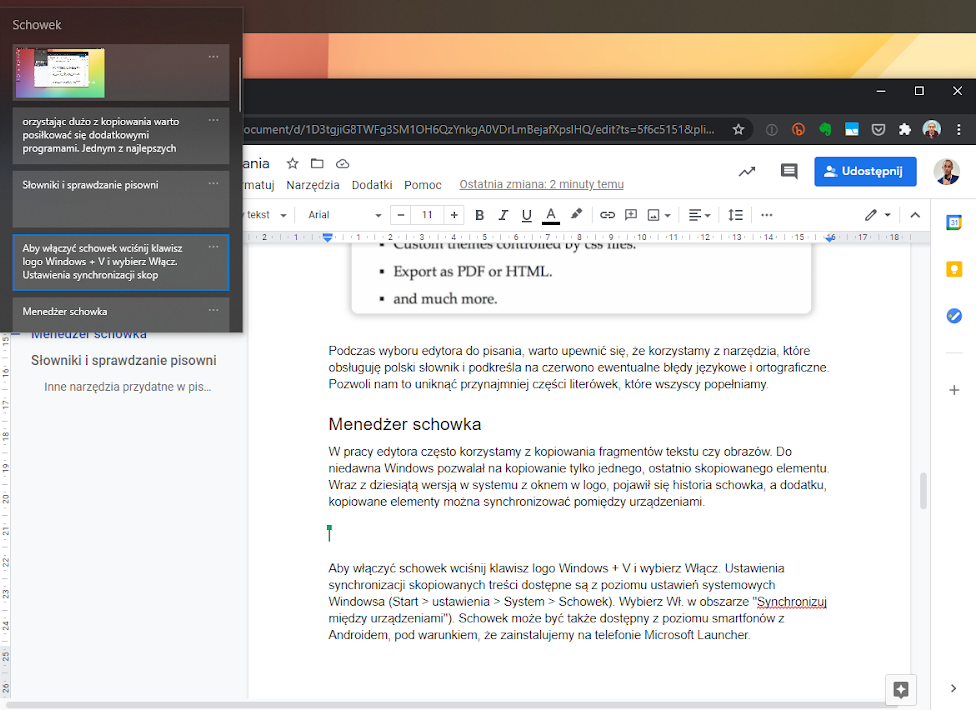The width and height of the screenshot is (976, 710).
Task: Bookmark the page with the address bar star
Action: 738,129
